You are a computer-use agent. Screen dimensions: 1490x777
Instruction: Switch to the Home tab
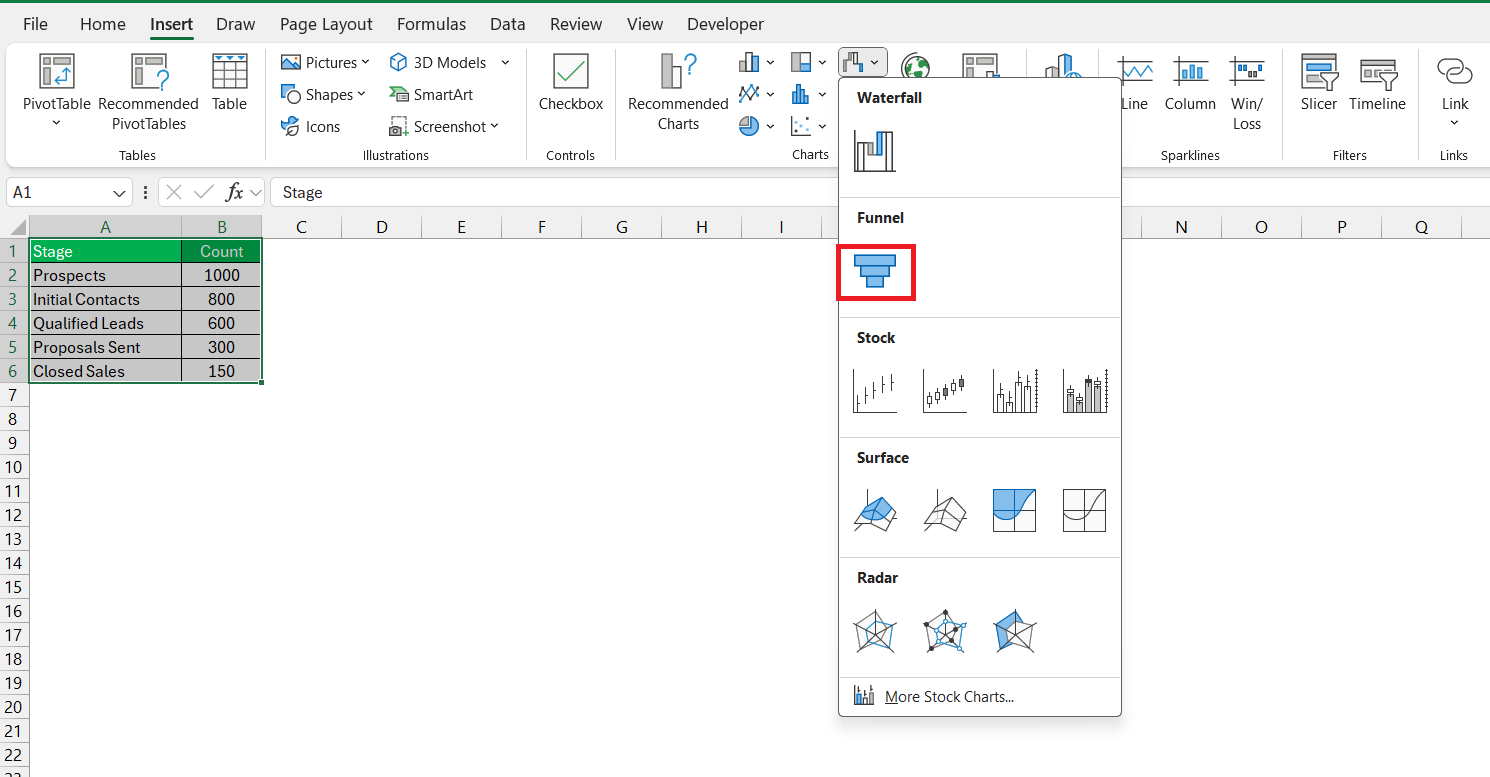(x=103, y=24)
